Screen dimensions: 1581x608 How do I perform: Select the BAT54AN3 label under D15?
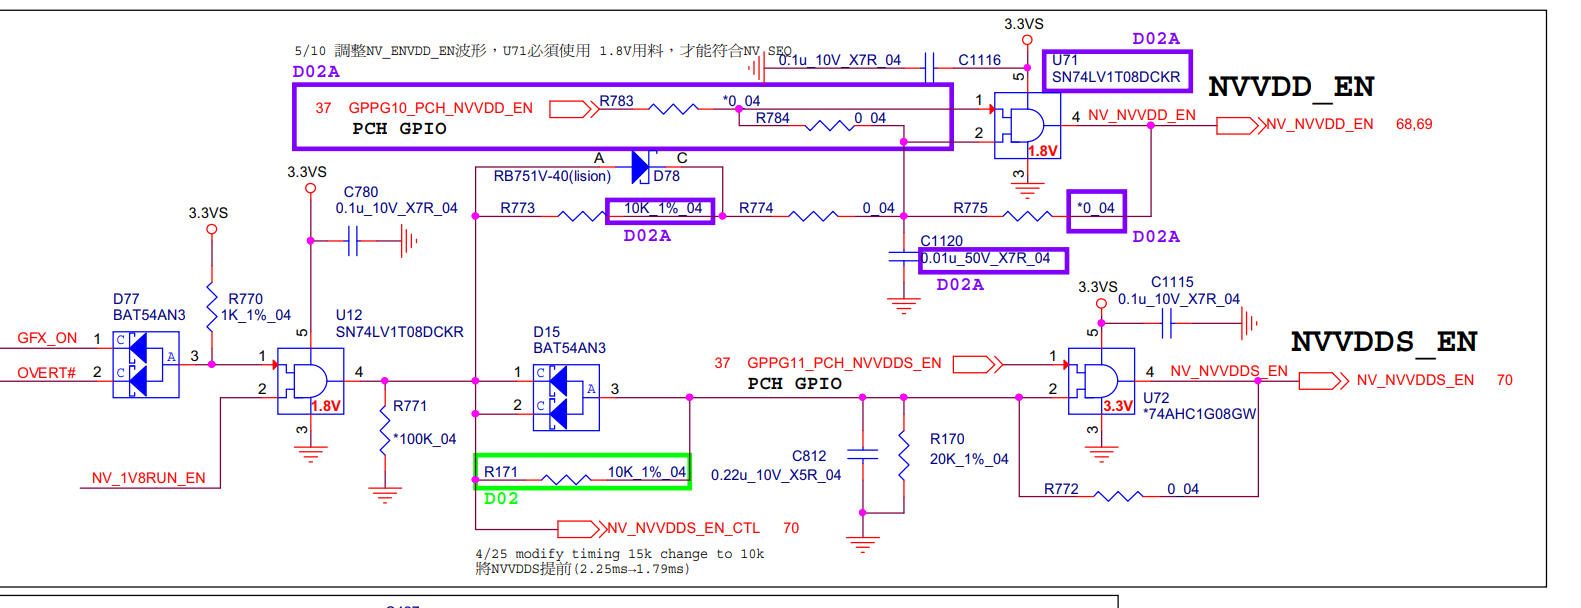point(569,348)
